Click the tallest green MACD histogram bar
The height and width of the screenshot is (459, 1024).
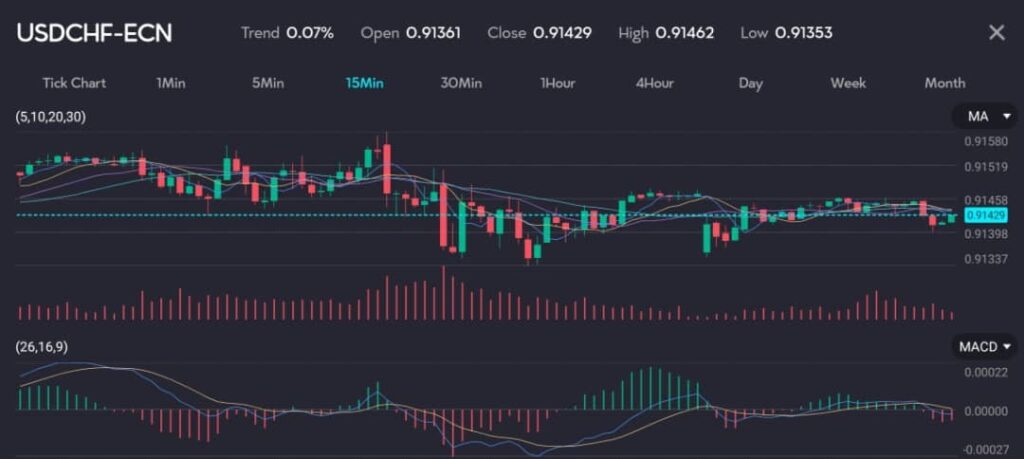[x=647, y=388]
